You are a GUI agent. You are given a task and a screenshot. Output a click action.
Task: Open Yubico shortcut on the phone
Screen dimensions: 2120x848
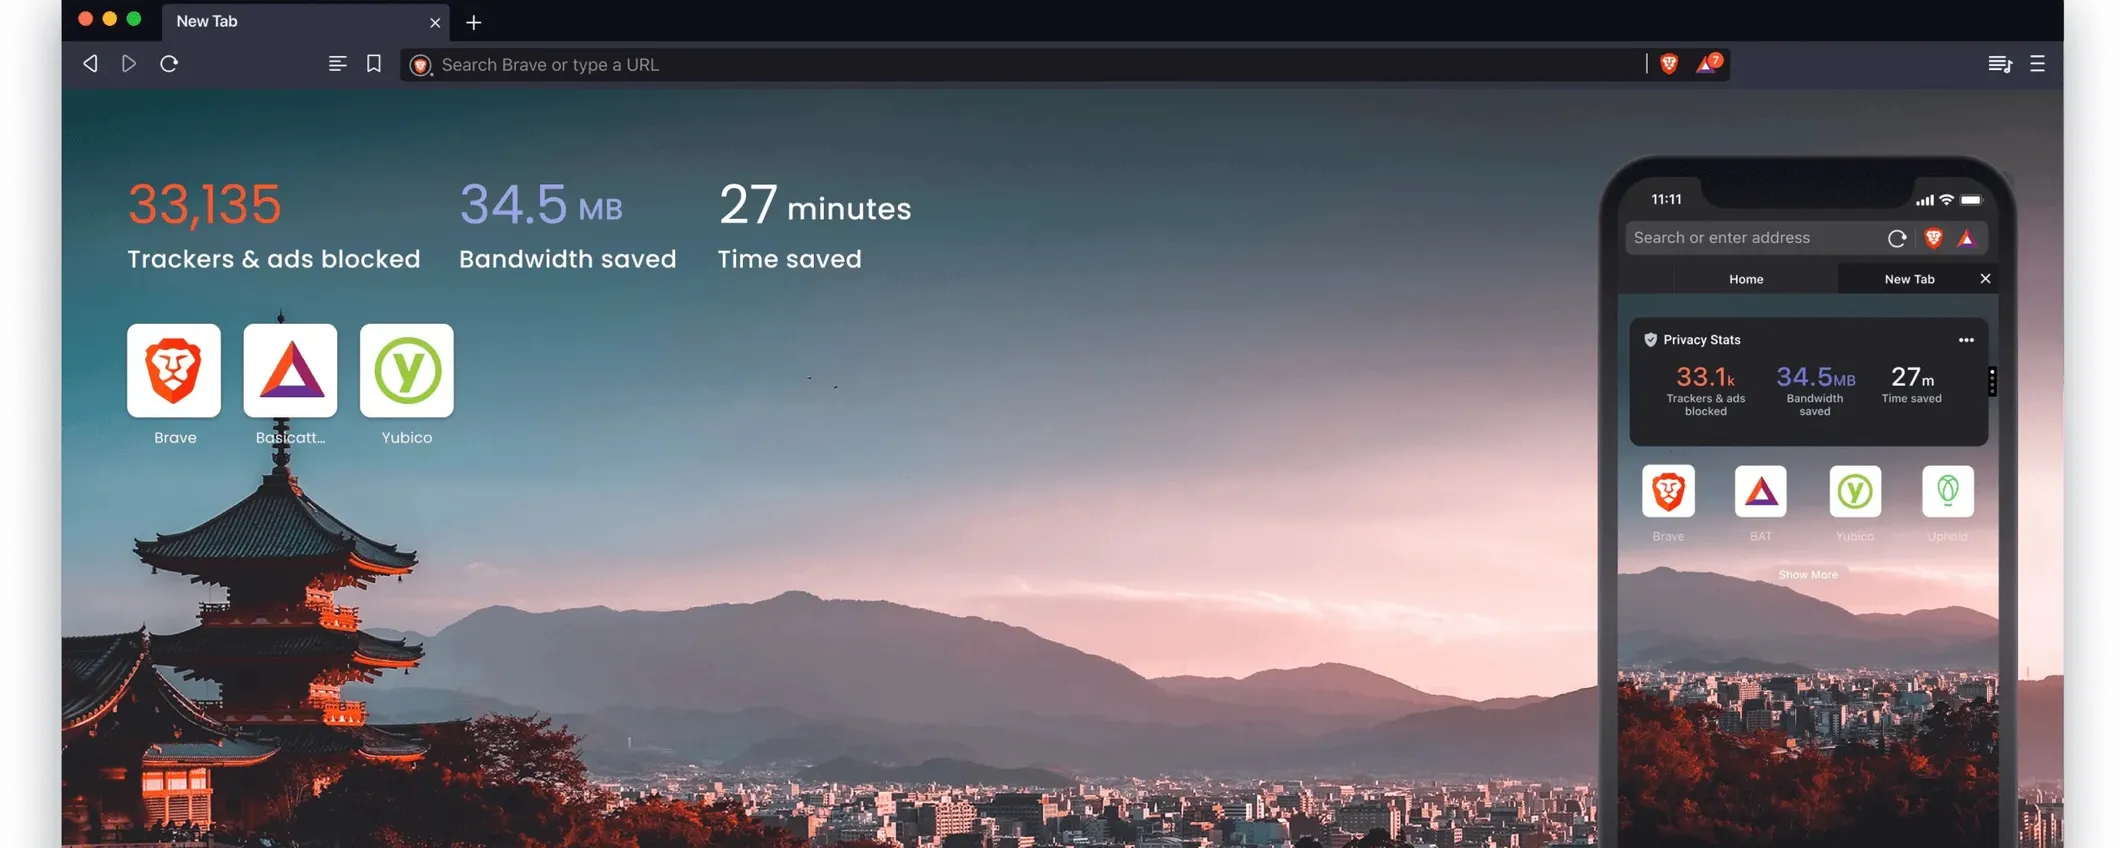point(1855,491)
